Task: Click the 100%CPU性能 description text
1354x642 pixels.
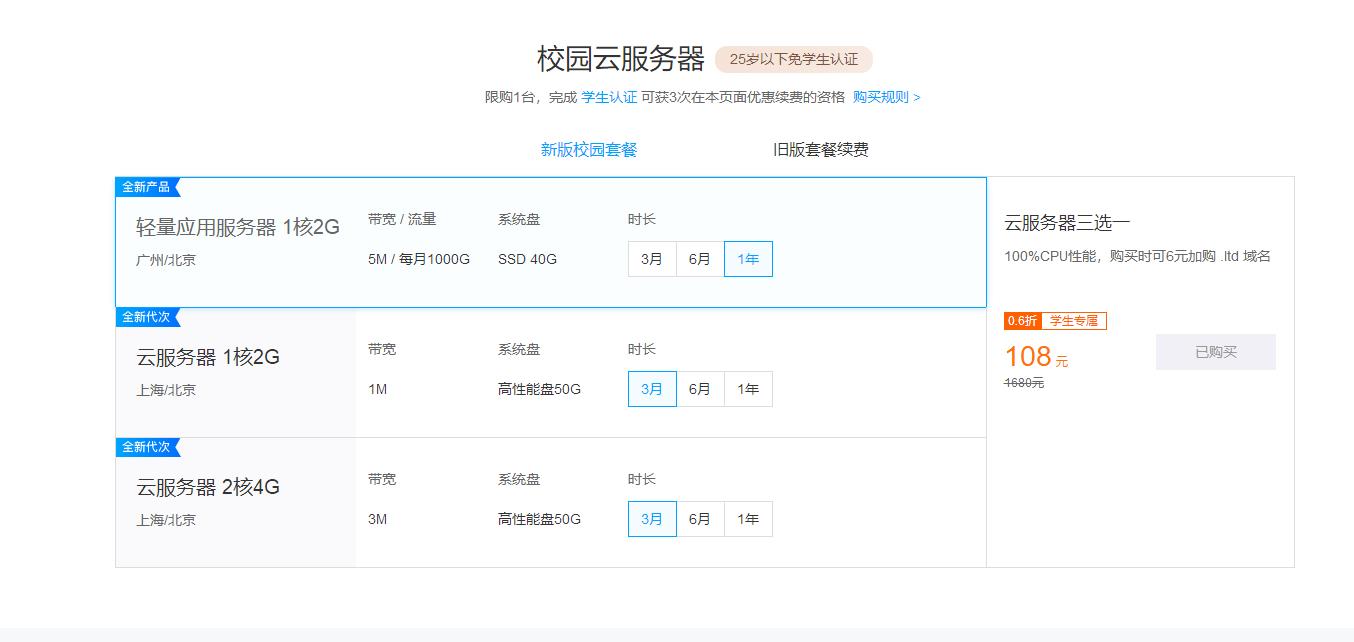Action: tap(1137, 256)
